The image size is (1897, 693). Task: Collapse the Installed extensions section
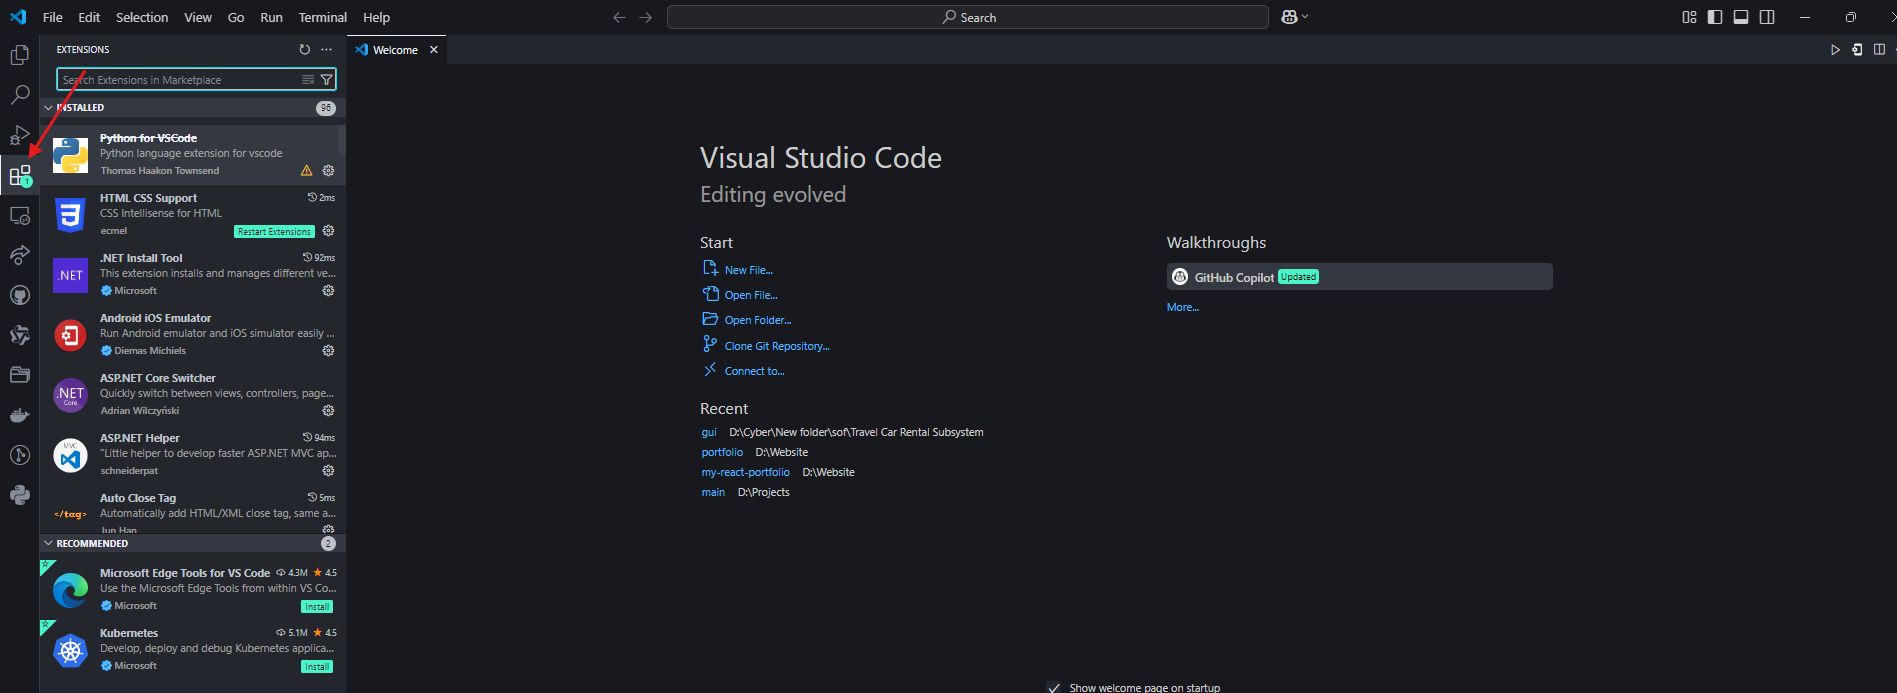(48, 108)
